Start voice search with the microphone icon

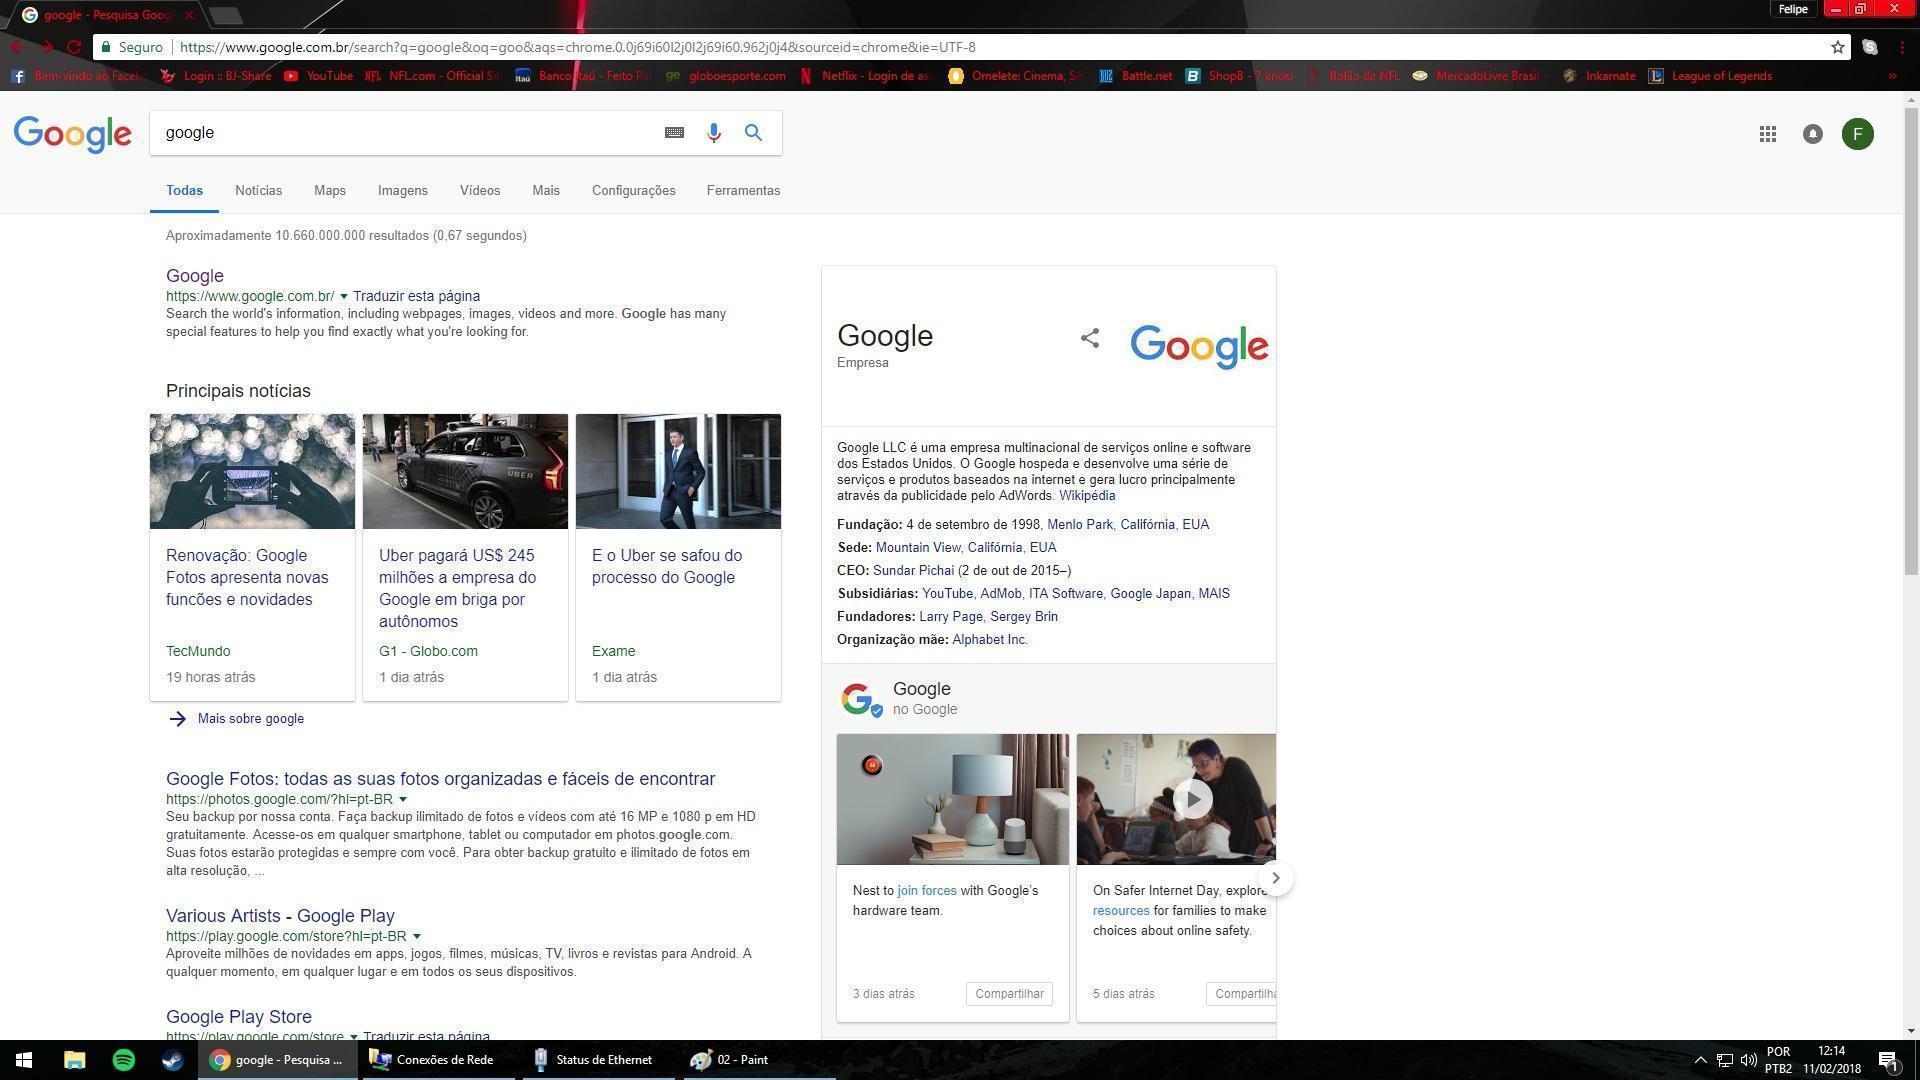[713, 133]
